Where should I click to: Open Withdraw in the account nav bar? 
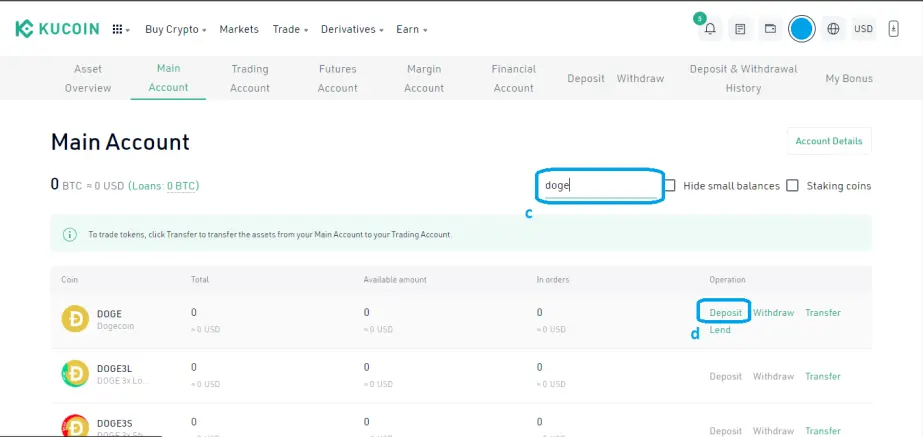(640, 78)
